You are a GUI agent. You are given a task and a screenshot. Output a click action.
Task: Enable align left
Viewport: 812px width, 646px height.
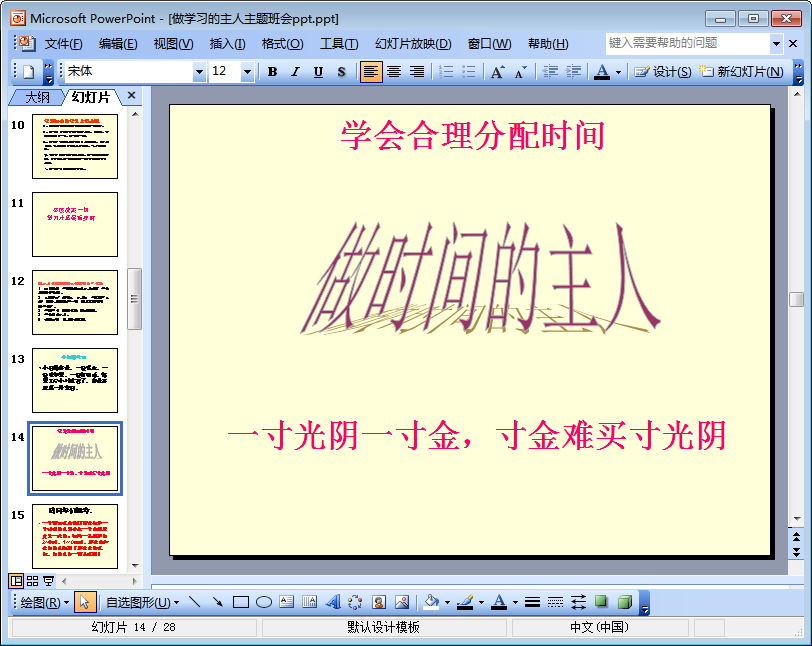[x=371, y=72]
